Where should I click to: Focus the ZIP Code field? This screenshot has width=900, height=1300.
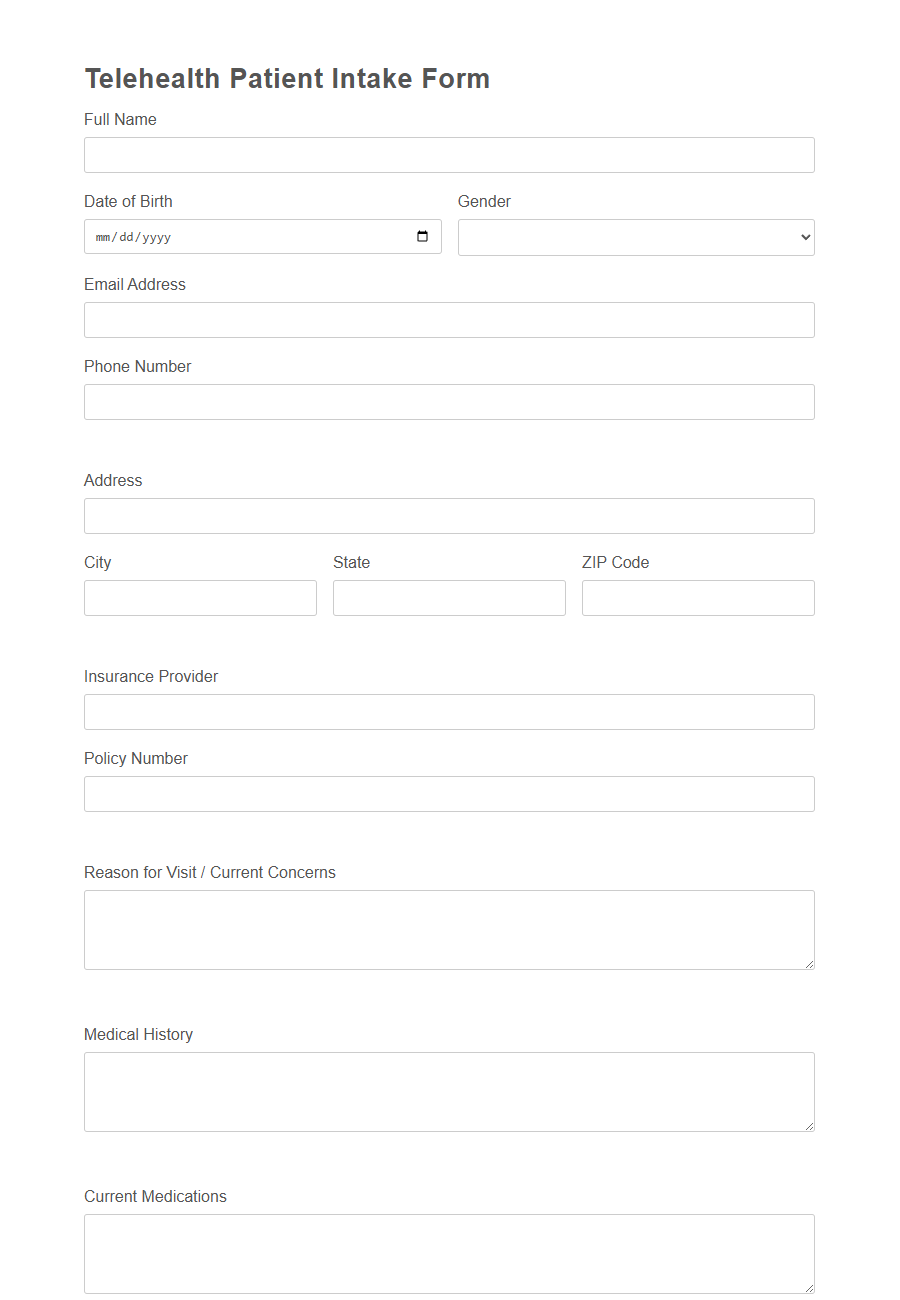pos(697,597)
